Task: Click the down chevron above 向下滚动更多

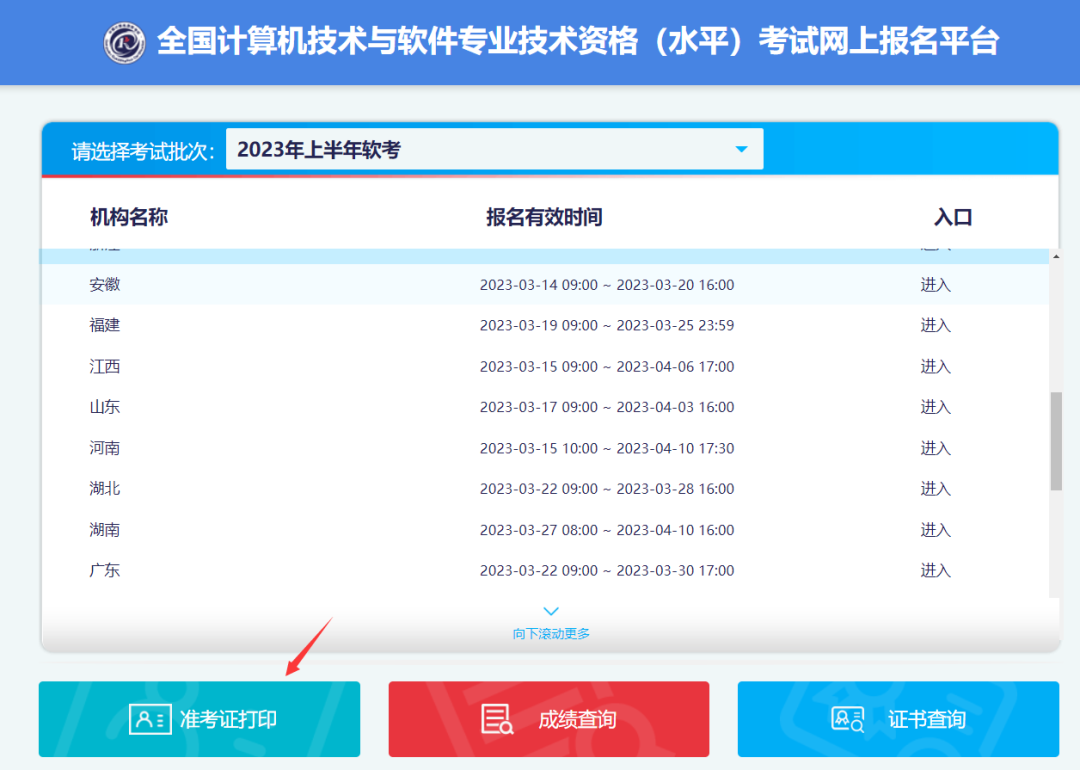Action: click(551, 611)
